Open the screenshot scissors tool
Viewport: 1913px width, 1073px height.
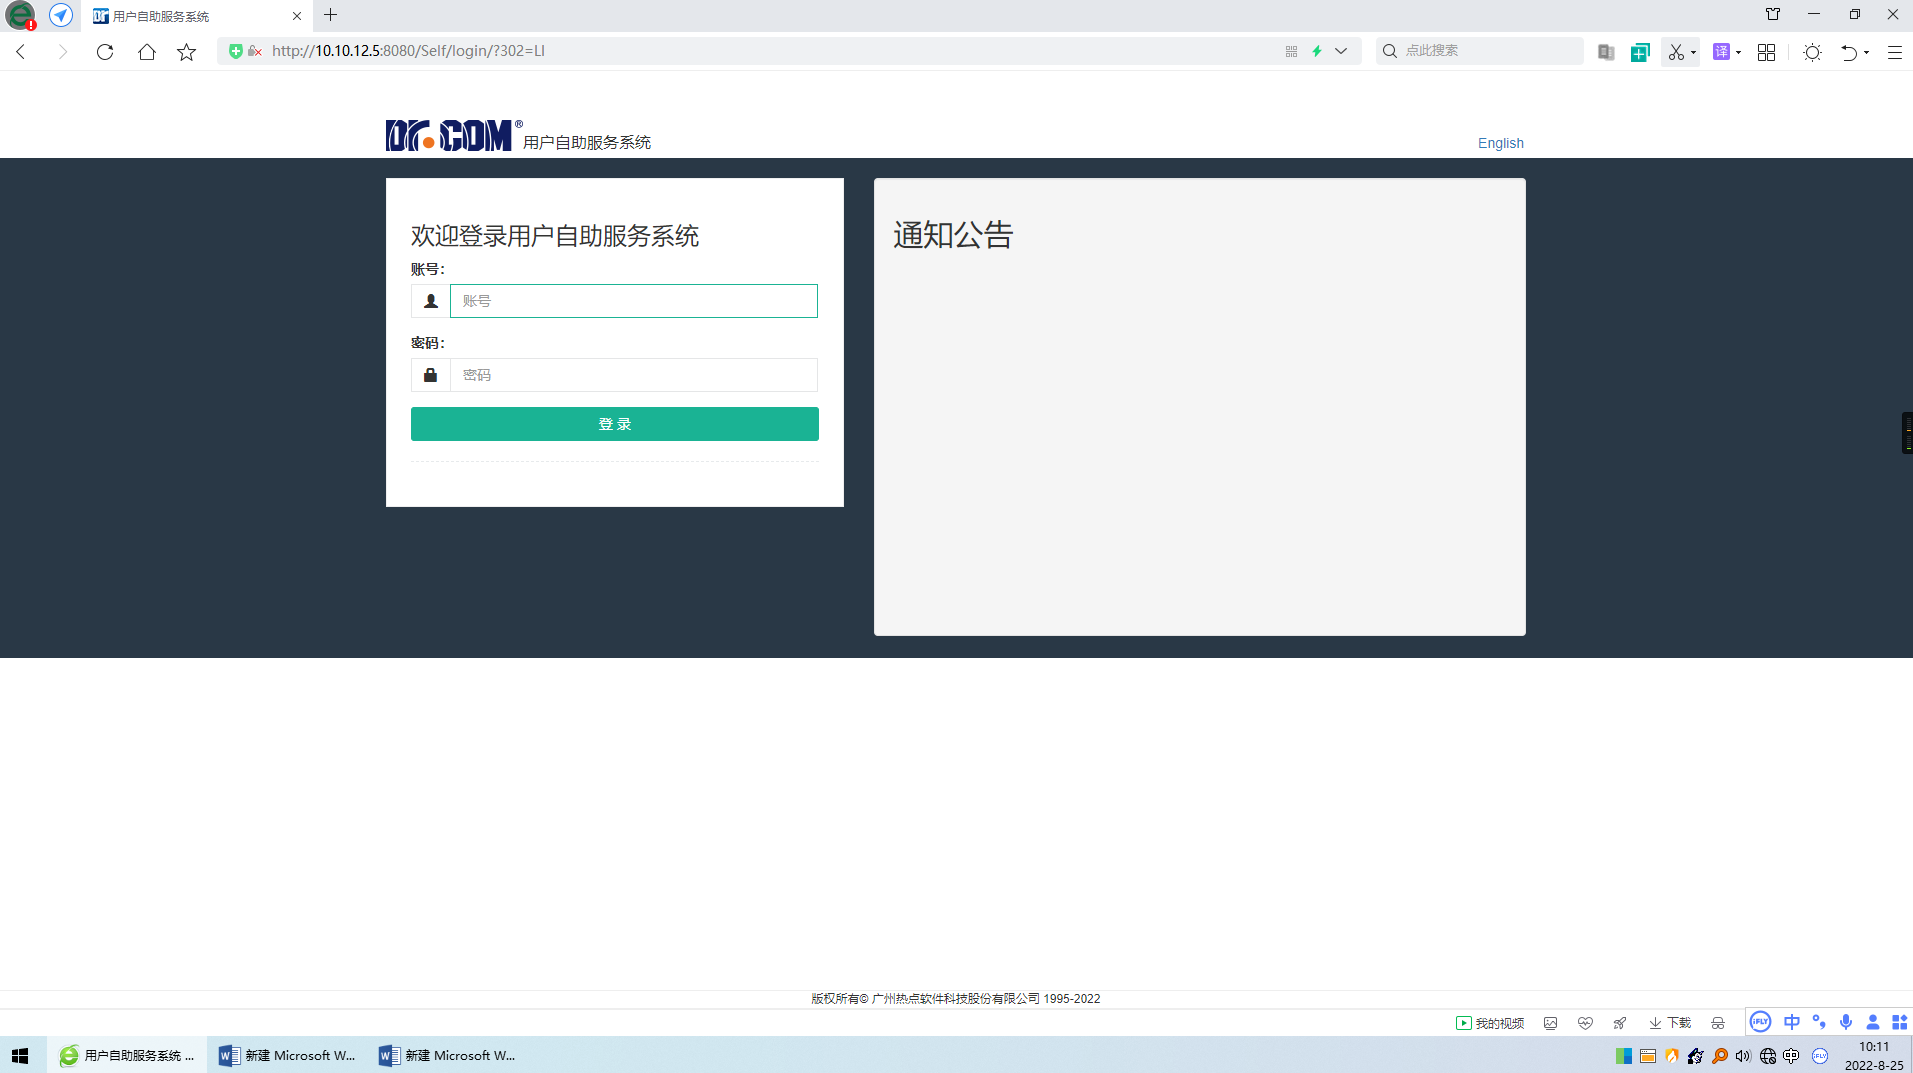click(1676, 52)
